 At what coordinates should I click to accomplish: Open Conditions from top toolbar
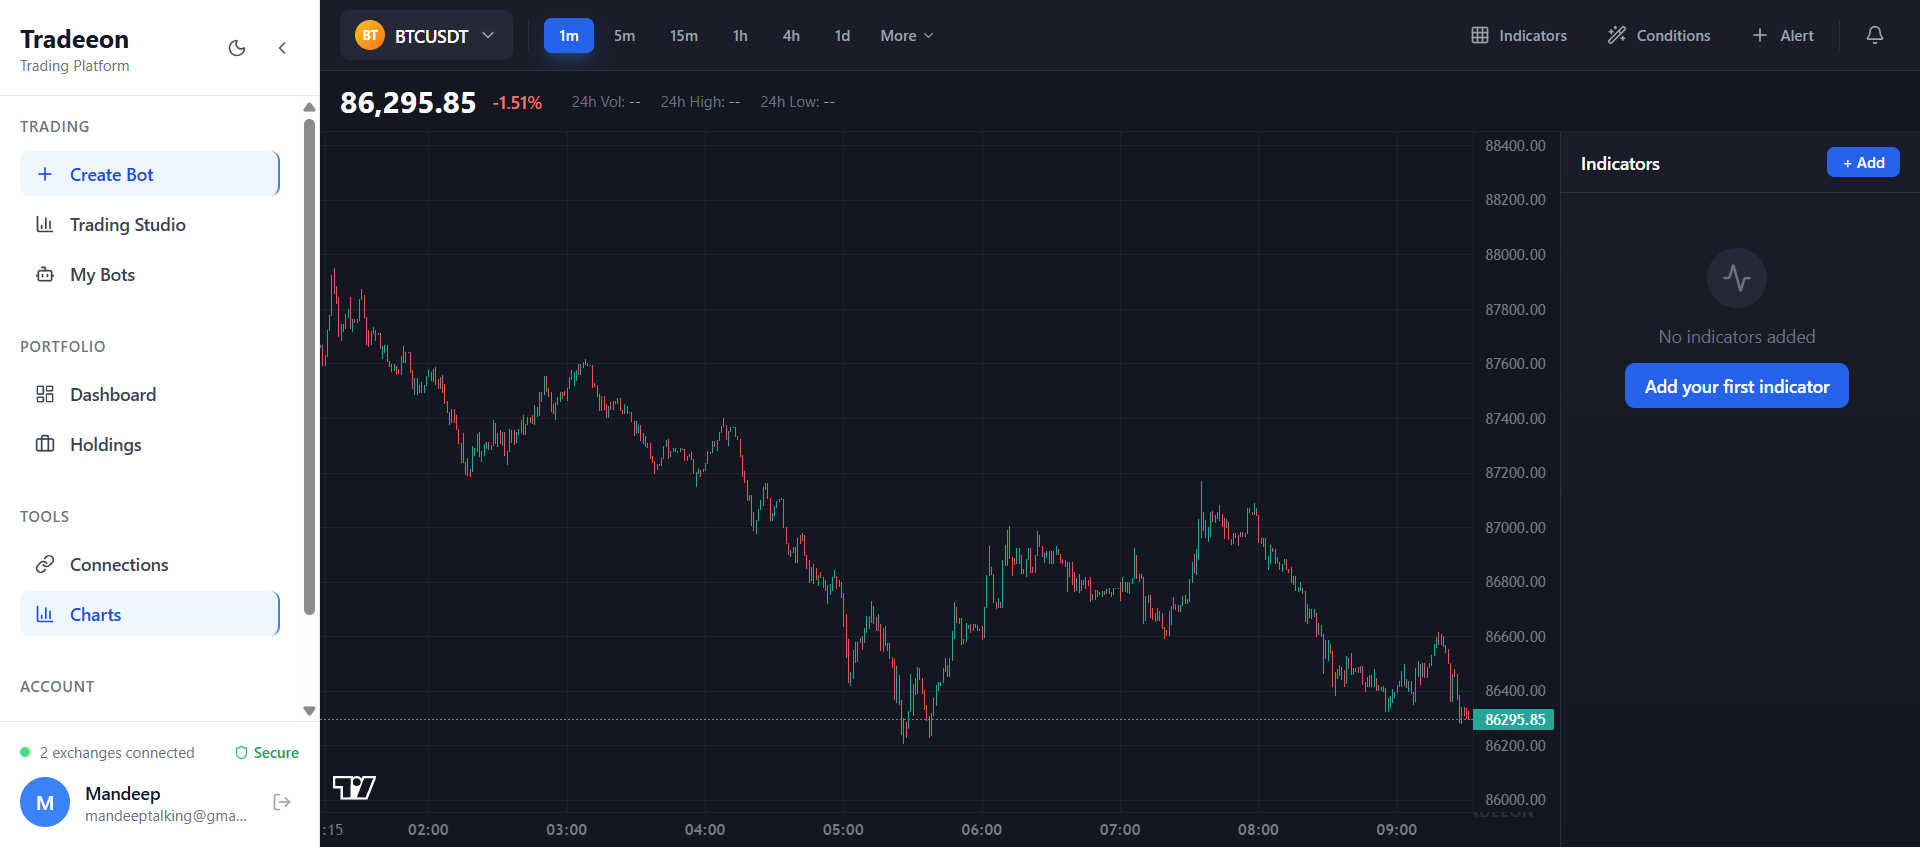click(1659, 35)
